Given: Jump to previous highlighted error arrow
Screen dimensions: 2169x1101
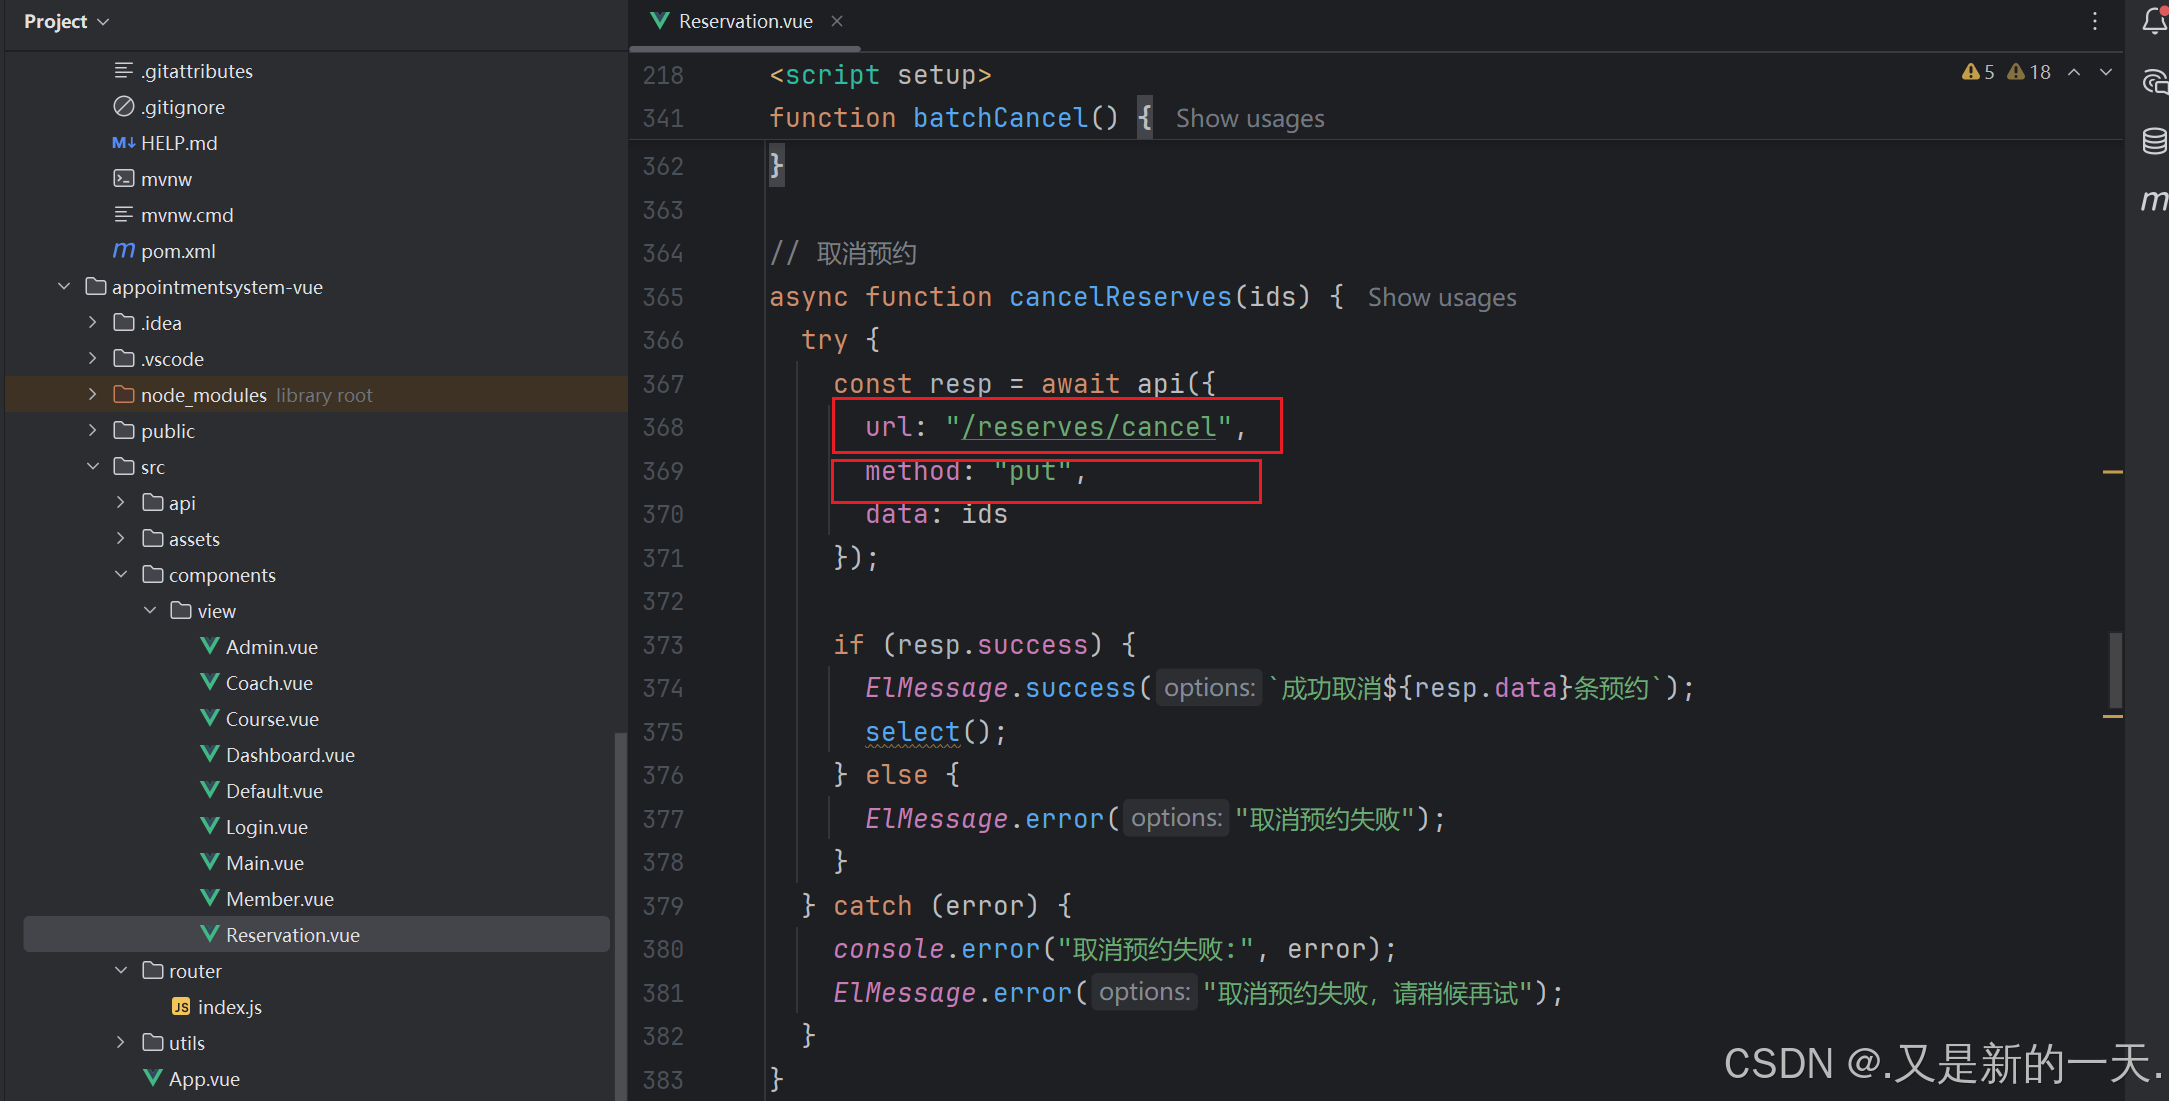Looking at the screenshot, I should coord(2074,72).
